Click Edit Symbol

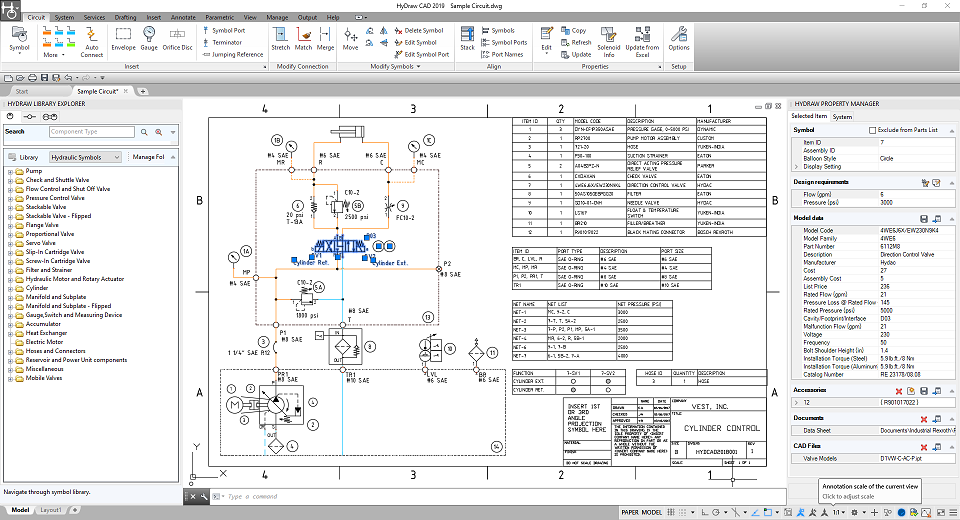point(416,42)
